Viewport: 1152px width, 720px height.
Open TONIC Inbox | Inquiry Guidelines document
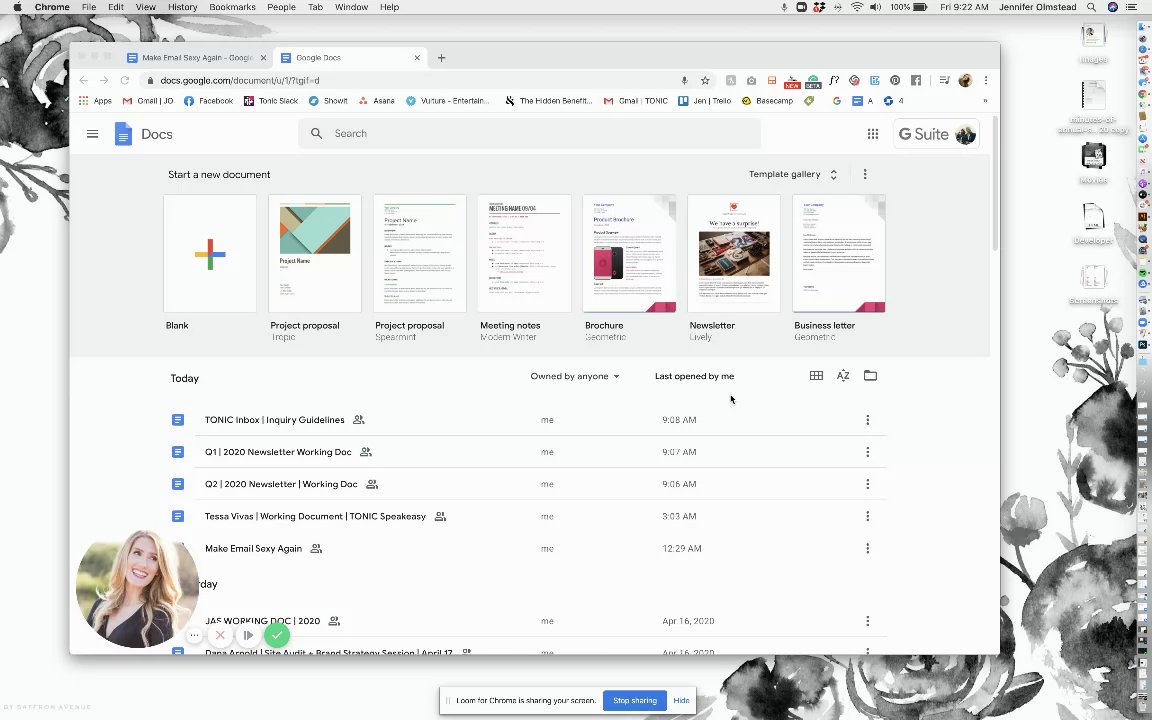pyautogui.click(x=274, y=420)
